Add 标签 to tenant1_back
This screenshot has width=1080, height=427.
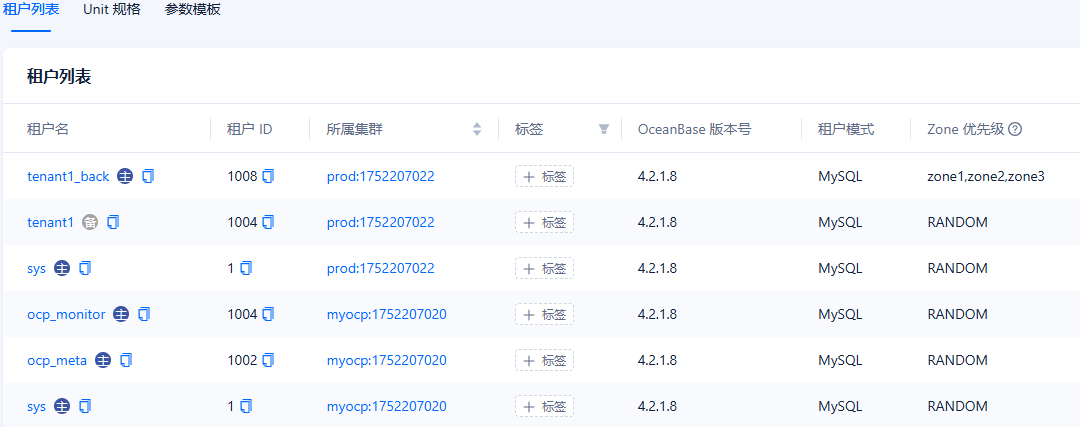(x=544, y=176)
